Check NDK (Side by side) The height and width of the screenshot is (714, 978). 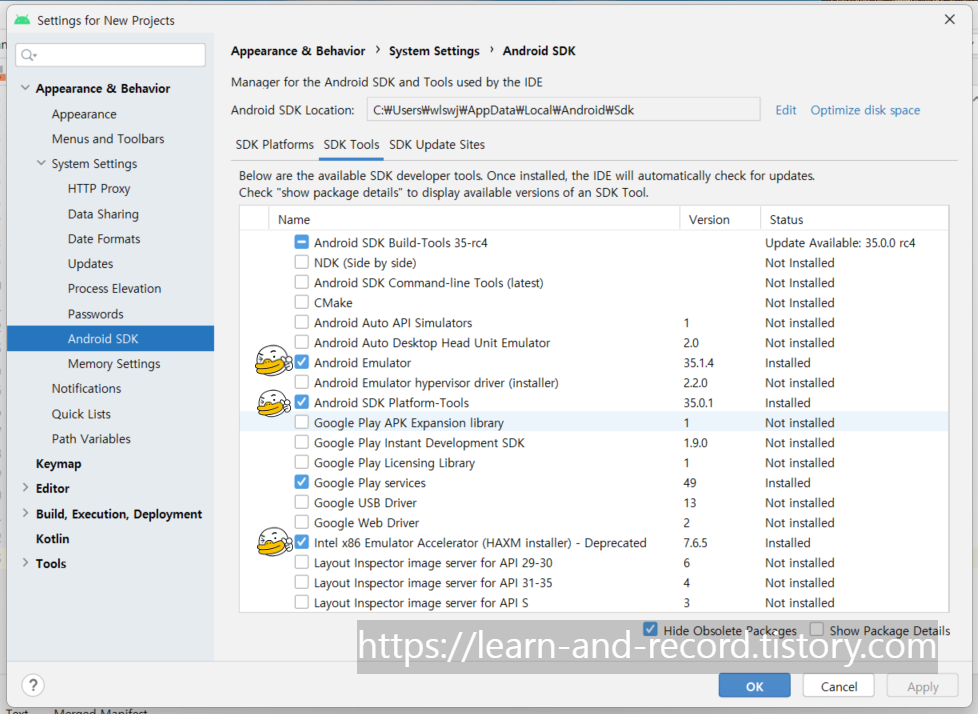pyautogui.click(x=302, y=262)
